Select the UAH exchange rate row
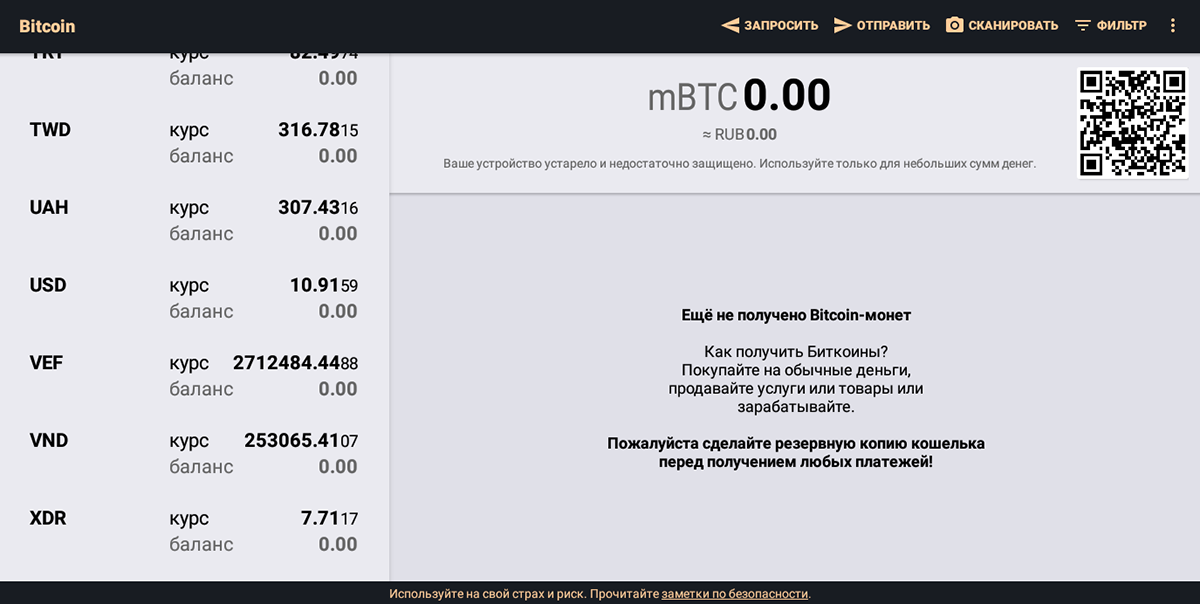The height and width of the screenshot is (604, 1200). tap(194, 221)
